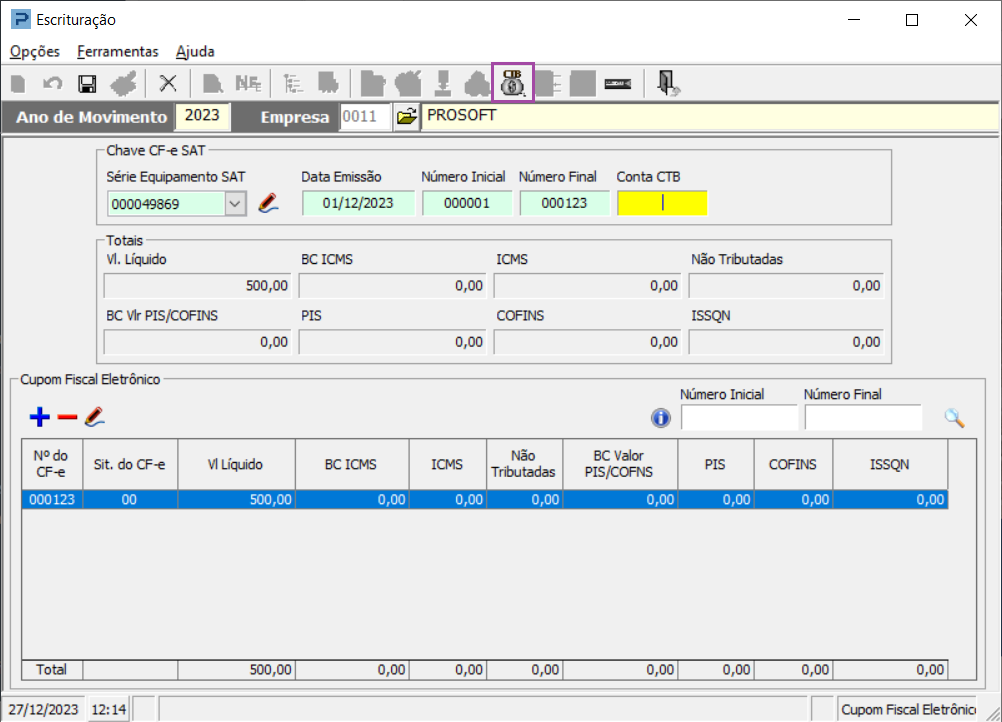Click the X delete toolbar icon
This screenshot has width=1002, height=722.
click(167, 83)
